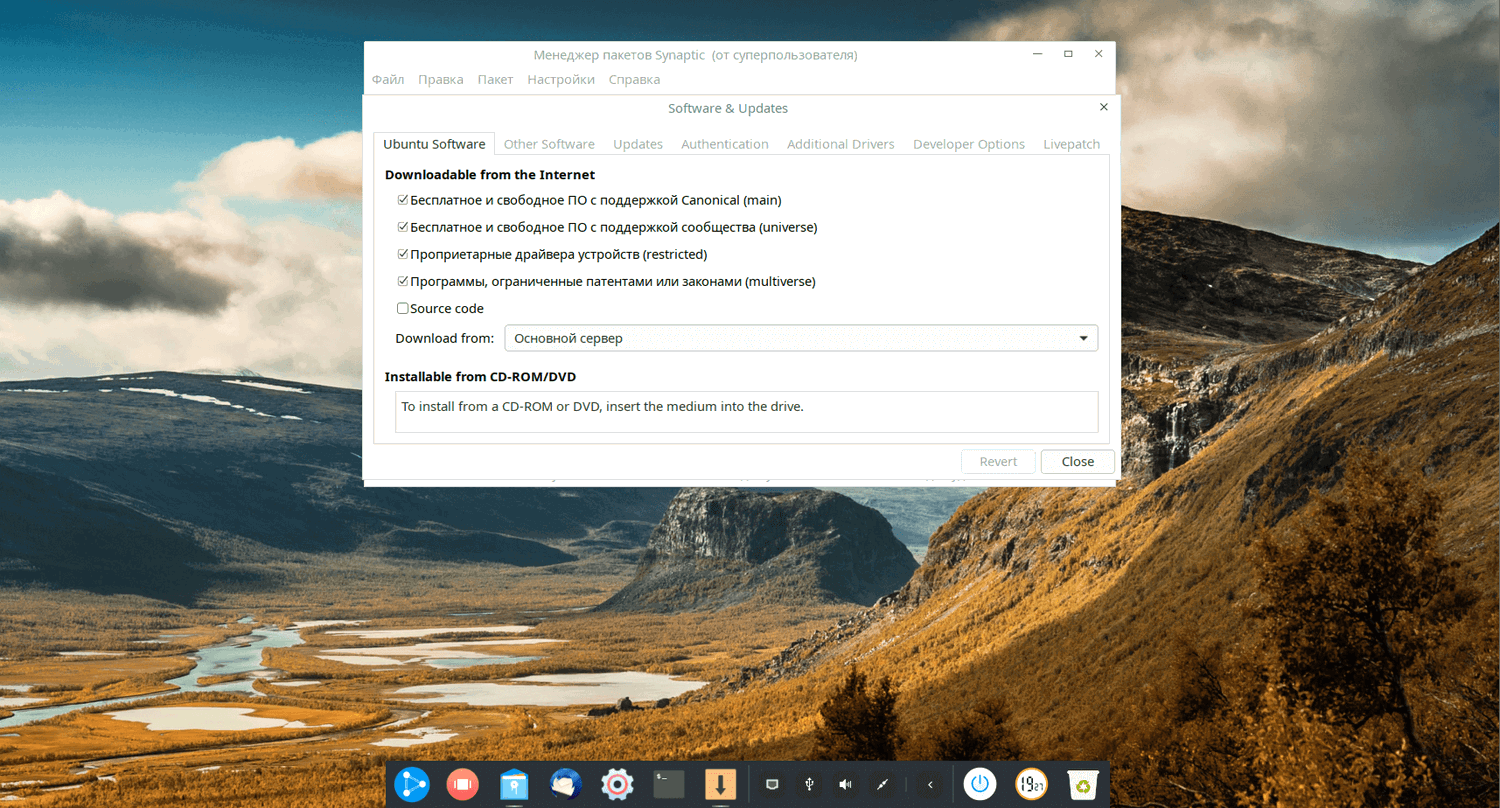Viewport: 1500px width, 808px height.
Task: Switch to the Updates tab
Action: coord(638,144)
